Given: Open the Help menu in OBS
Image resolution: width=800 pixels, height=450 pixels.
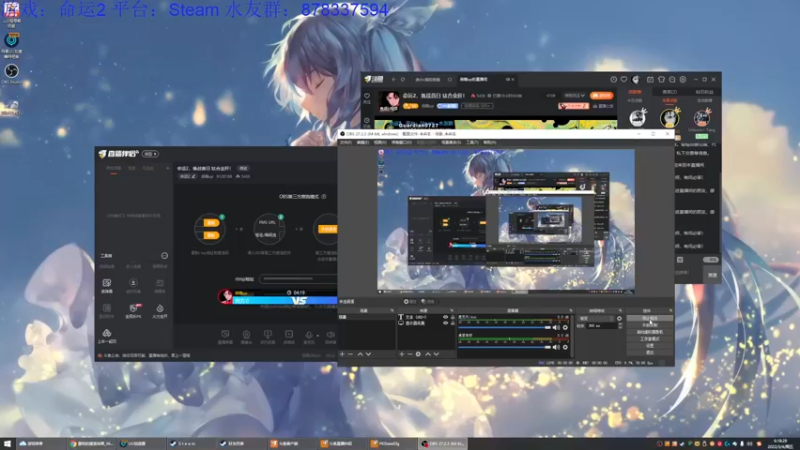Looking at the screenshot, I should (489, 142).
